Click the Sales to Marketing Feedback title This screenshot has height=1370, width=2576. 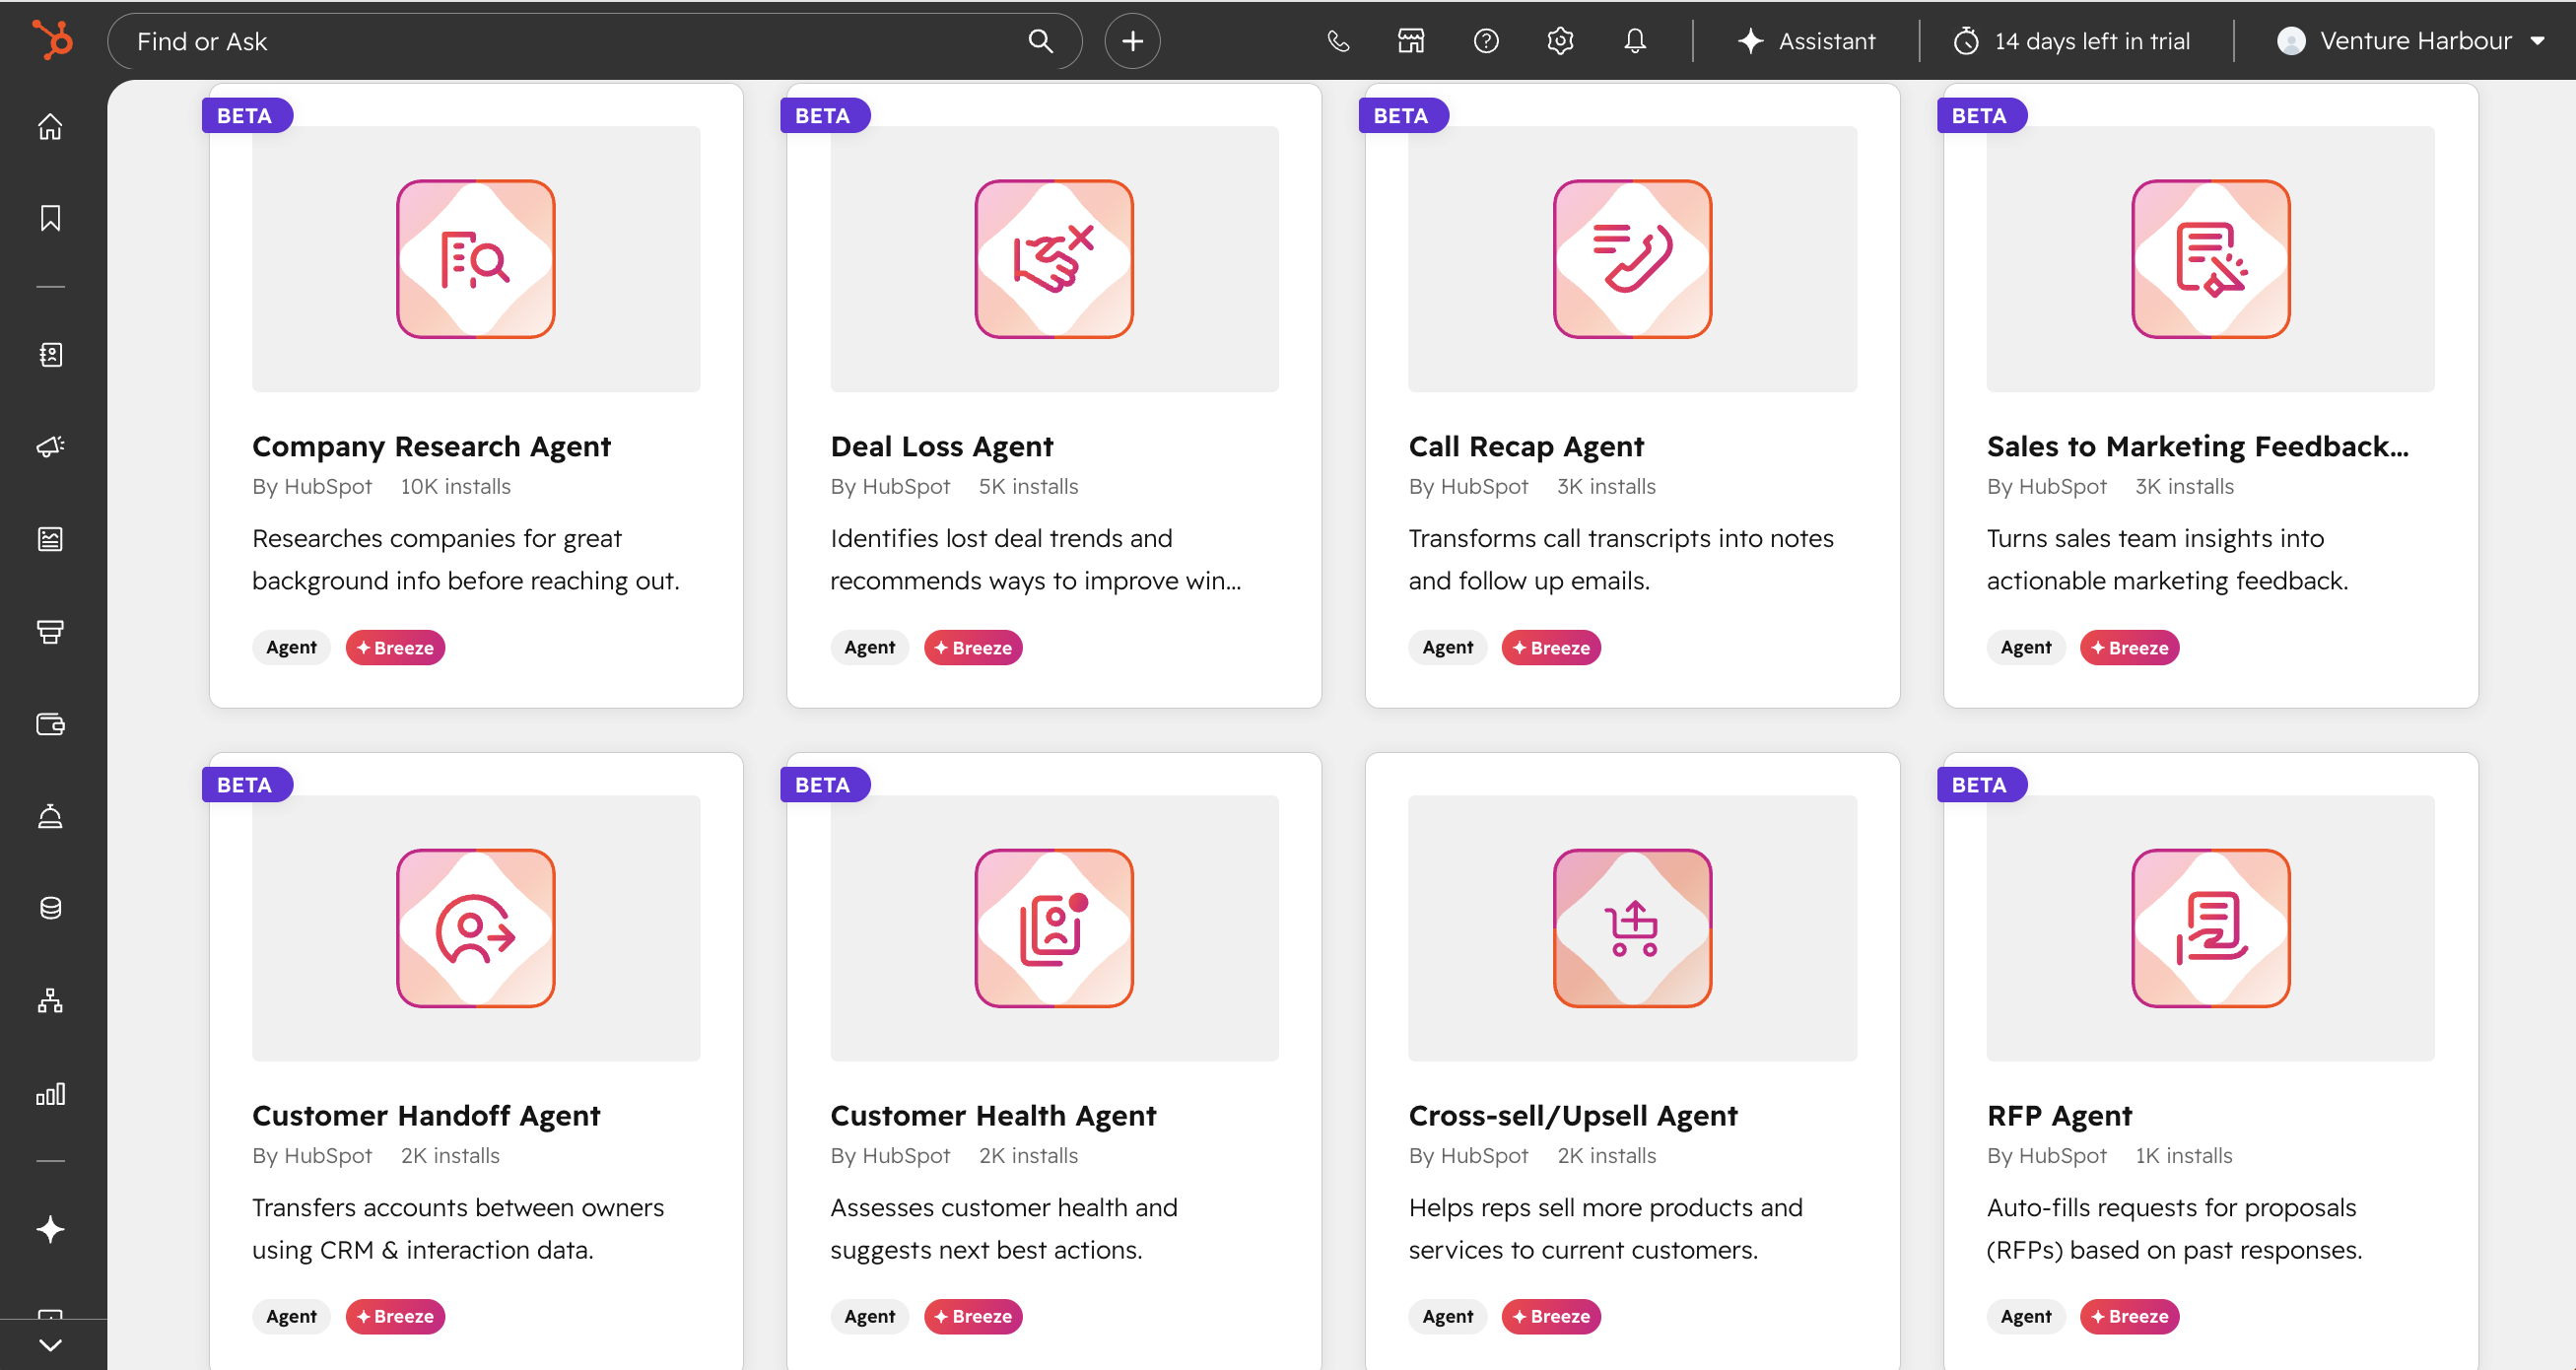pyautogui.click(x=2197, y=446)
